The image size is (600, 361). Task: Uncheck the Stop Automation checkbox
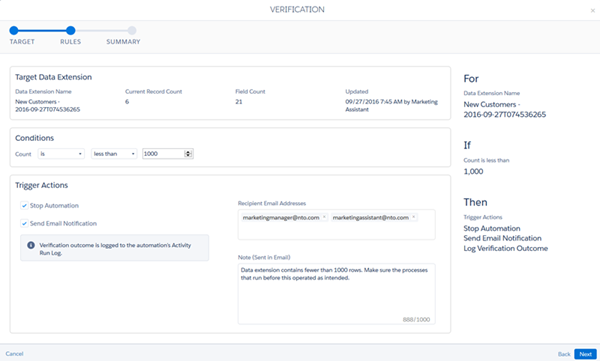pos(24,206)
